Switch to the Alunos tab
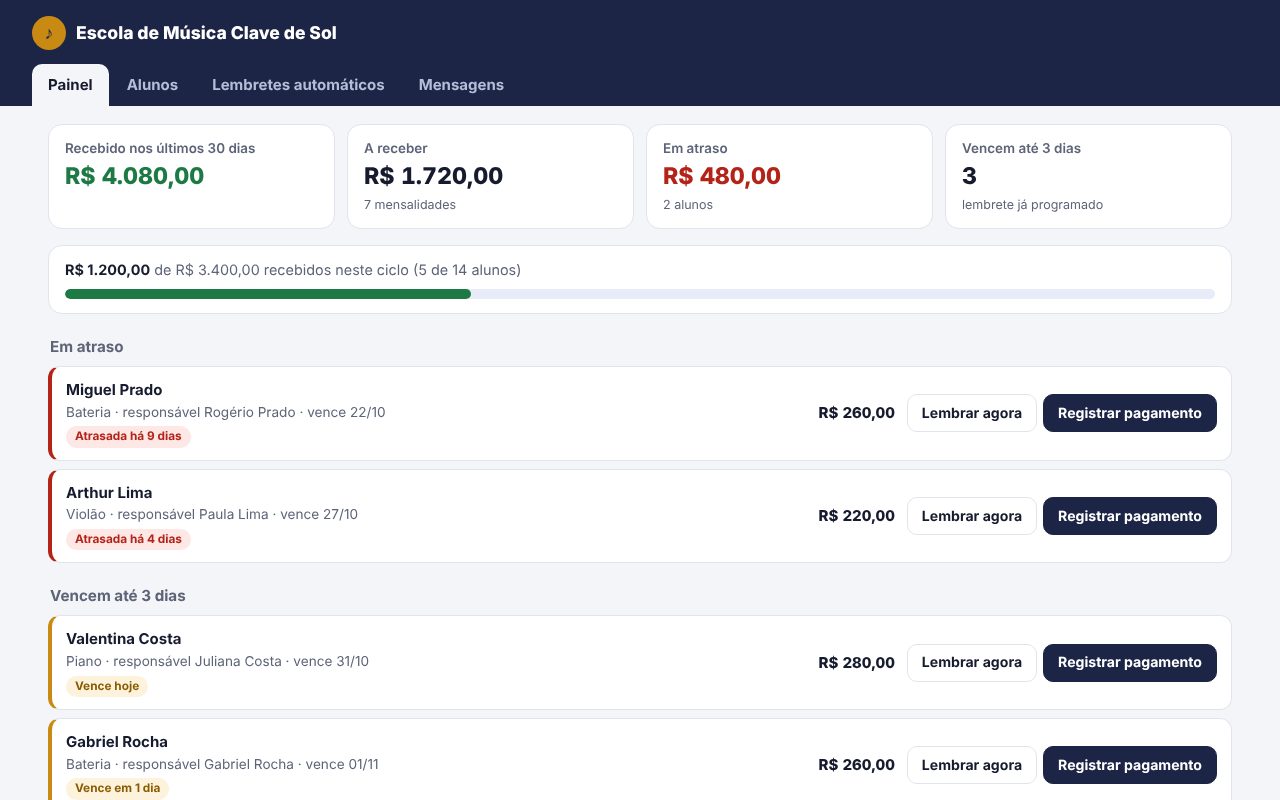1280x800 pixels. click(152, 85)
